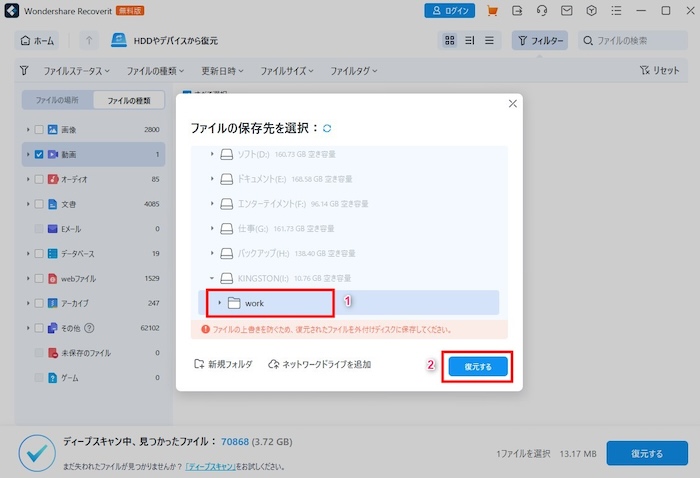Close the save location dialog
Viewport: 700px width, 478px height.
[513, 104]
